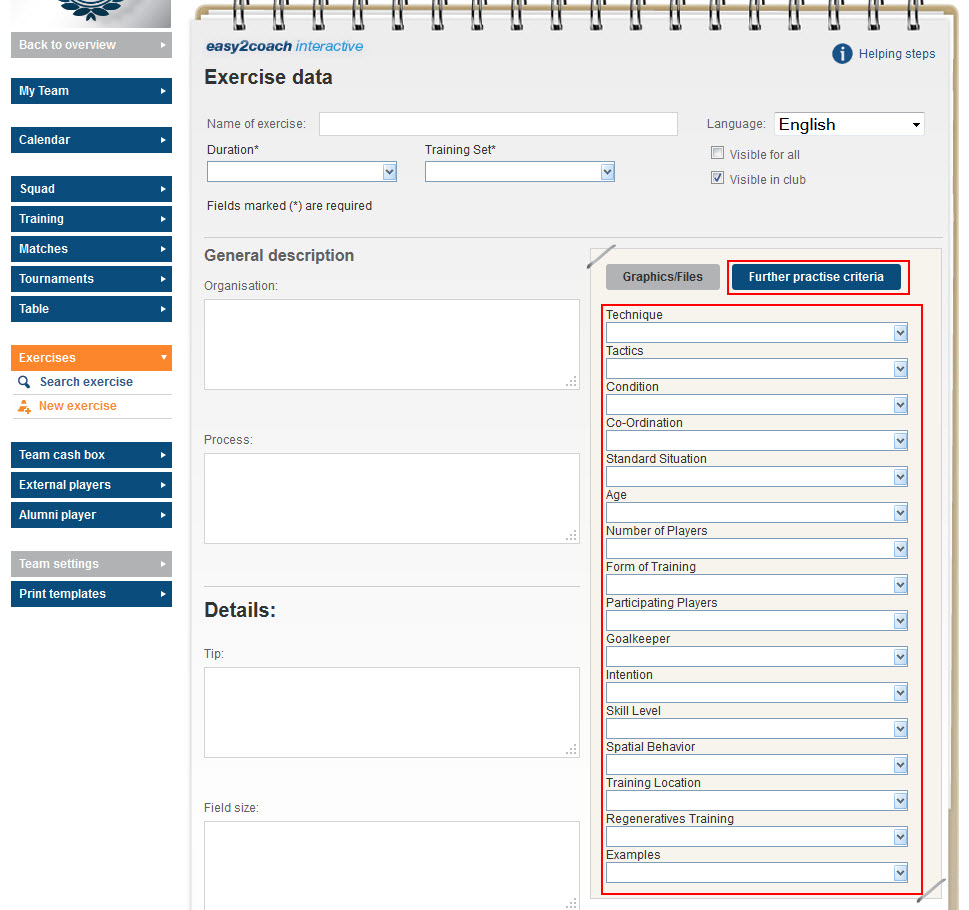
Task: Open the Examples dropdown
Action: coord(756,872)
